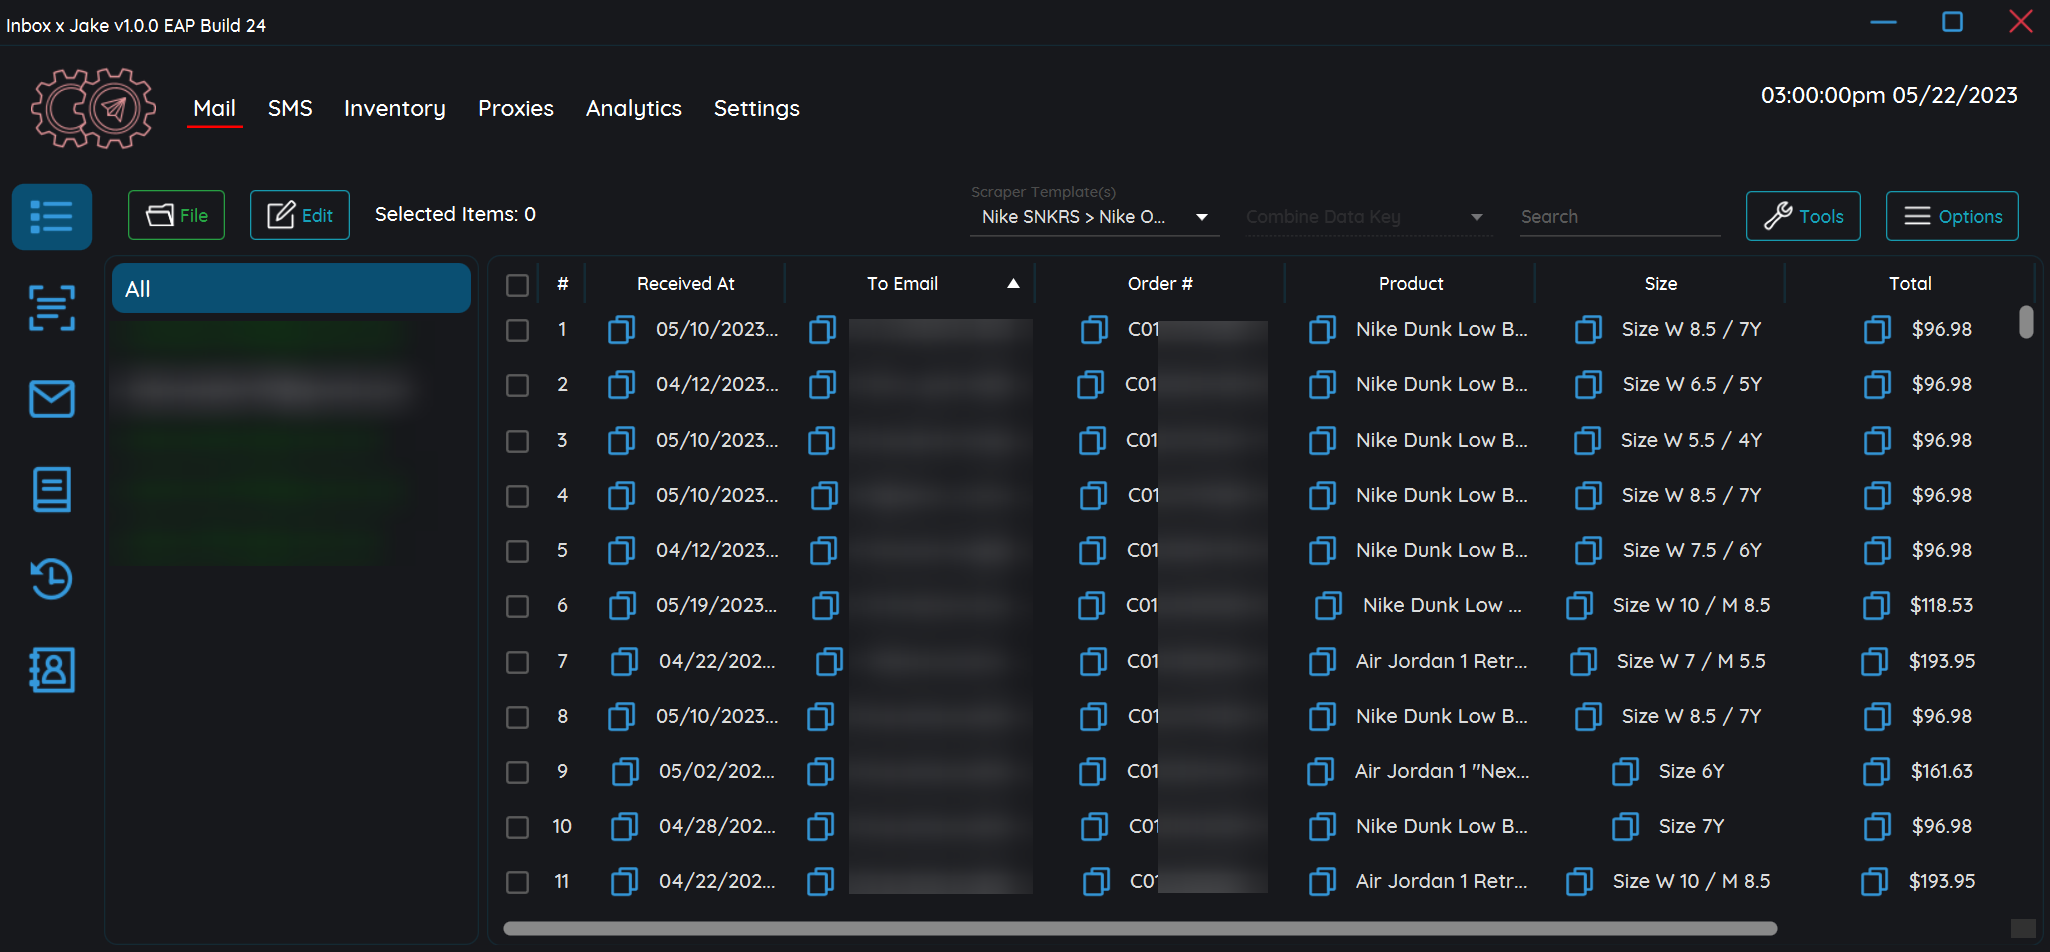This screenshot has height=952, width=2050.
Task: Click the horizontal table scrollbar
Action: (x=1140, y=928)
